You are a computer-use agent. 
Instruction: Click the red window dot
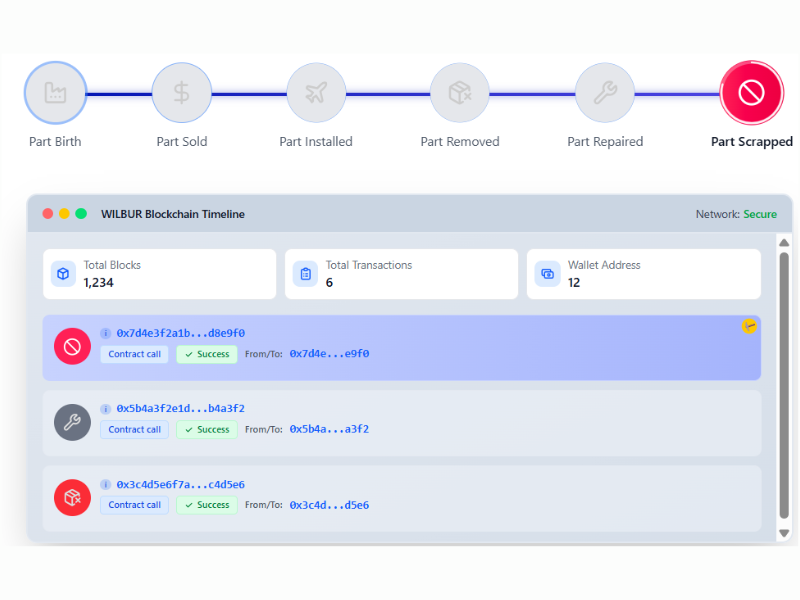48,214
